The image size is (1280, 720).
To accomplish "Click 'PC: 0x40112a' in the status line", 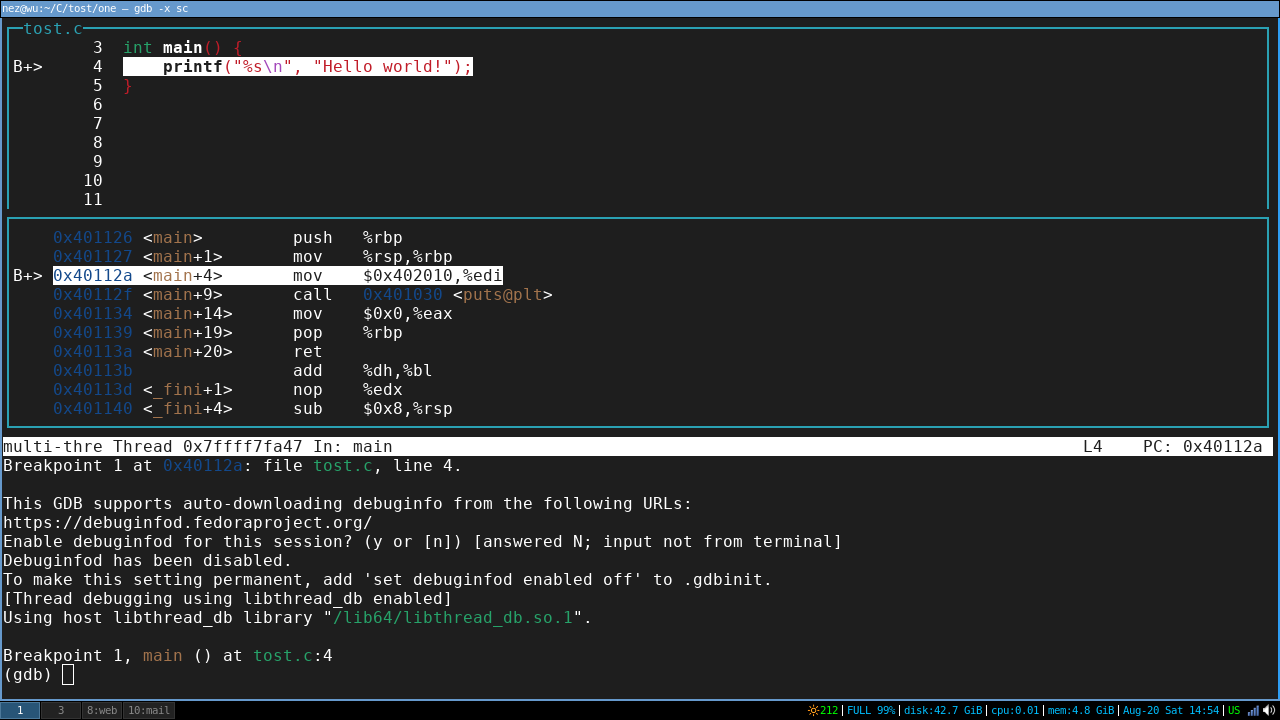I will 1203,447.
